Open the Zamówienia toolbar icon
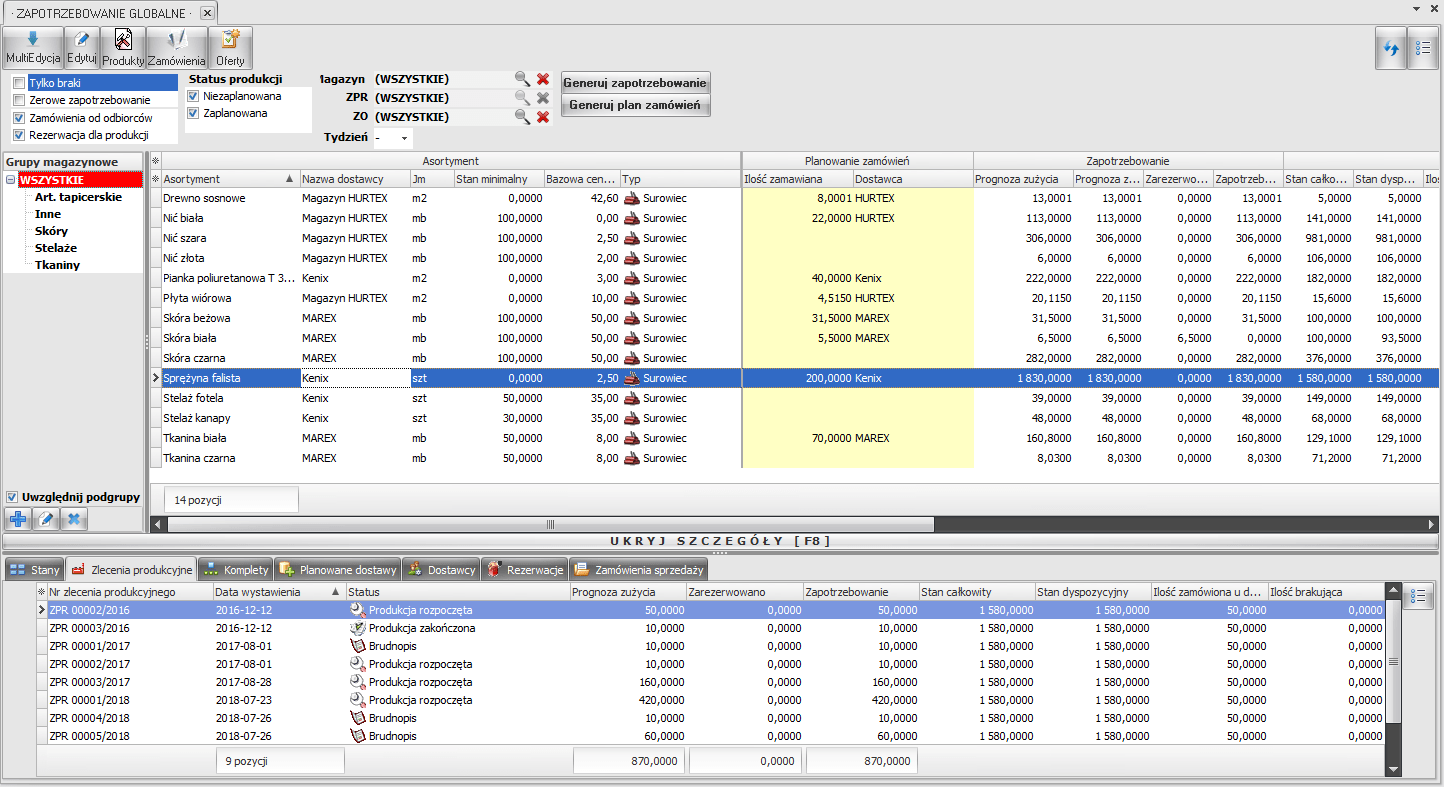1444x787 pixels. click(x=177, y=48)
